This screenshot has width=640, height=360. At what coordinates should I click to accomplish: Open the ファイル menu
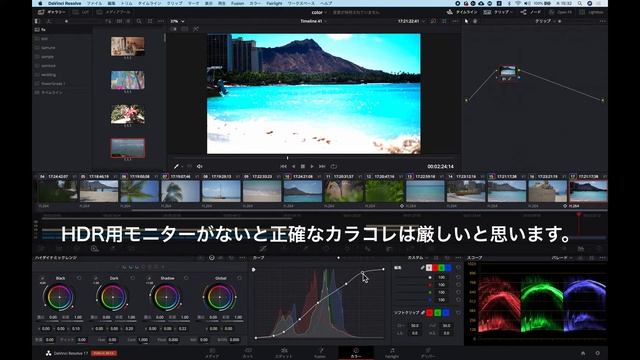point(94,3)
